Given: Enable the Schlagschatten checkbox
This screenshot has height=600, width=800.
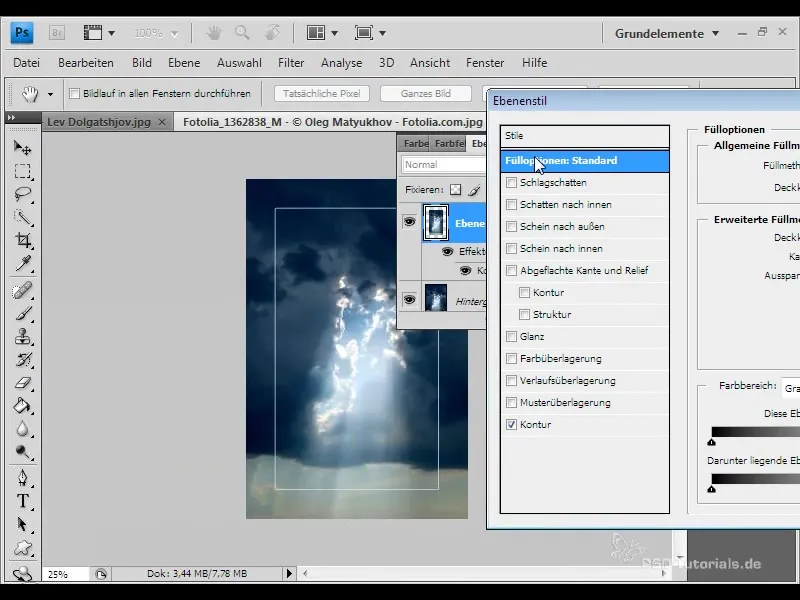Looking at the screenshot, I should (511, 183).
